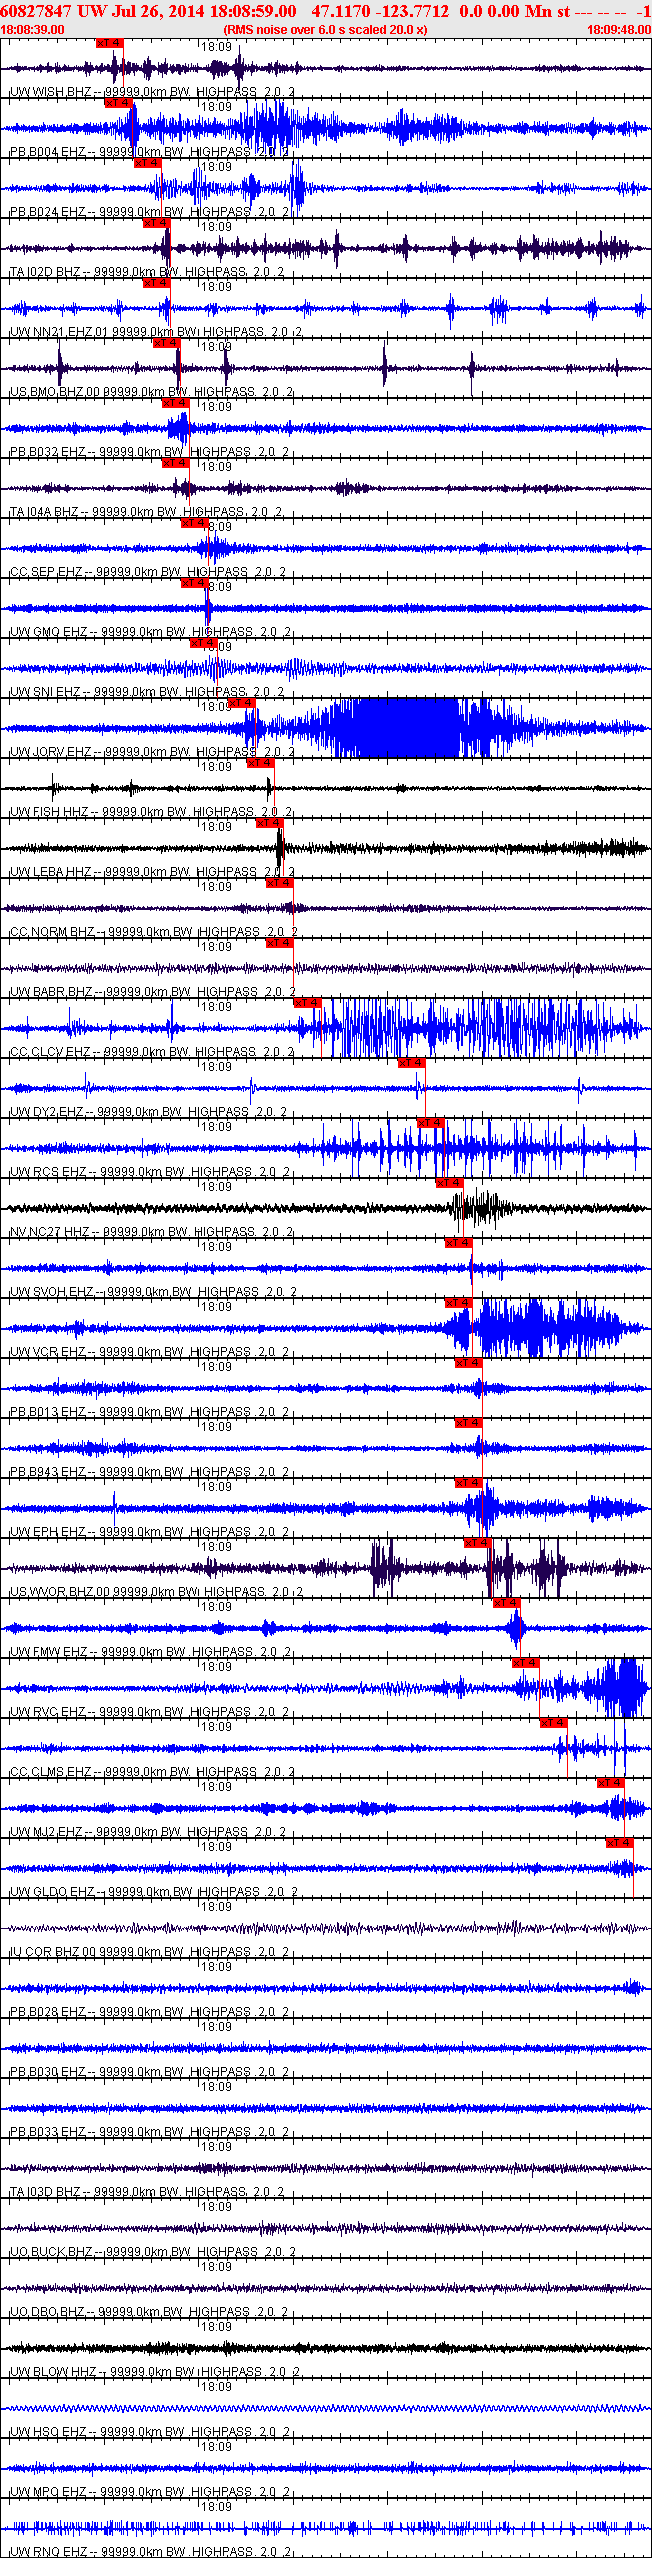Select the red pick flag on PB B004 trace

pos(118,103)
